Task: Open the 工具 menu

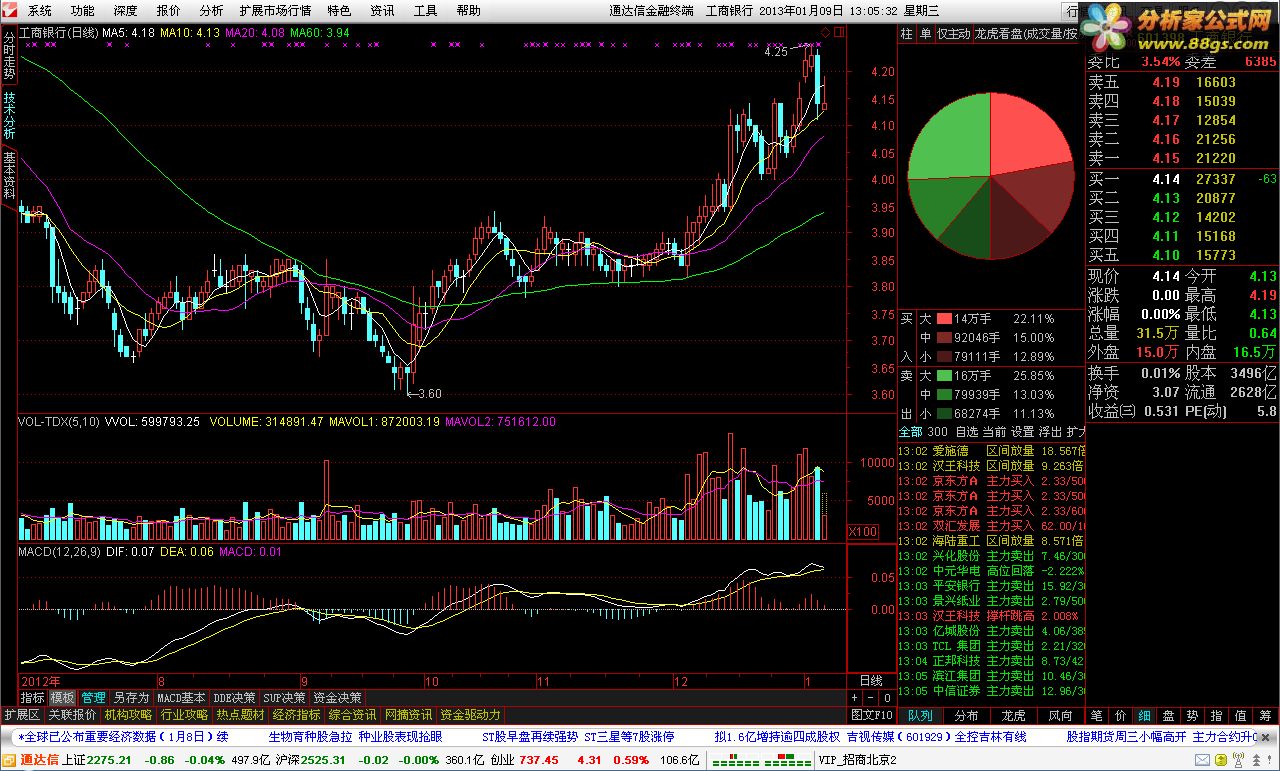Action: 425,11
